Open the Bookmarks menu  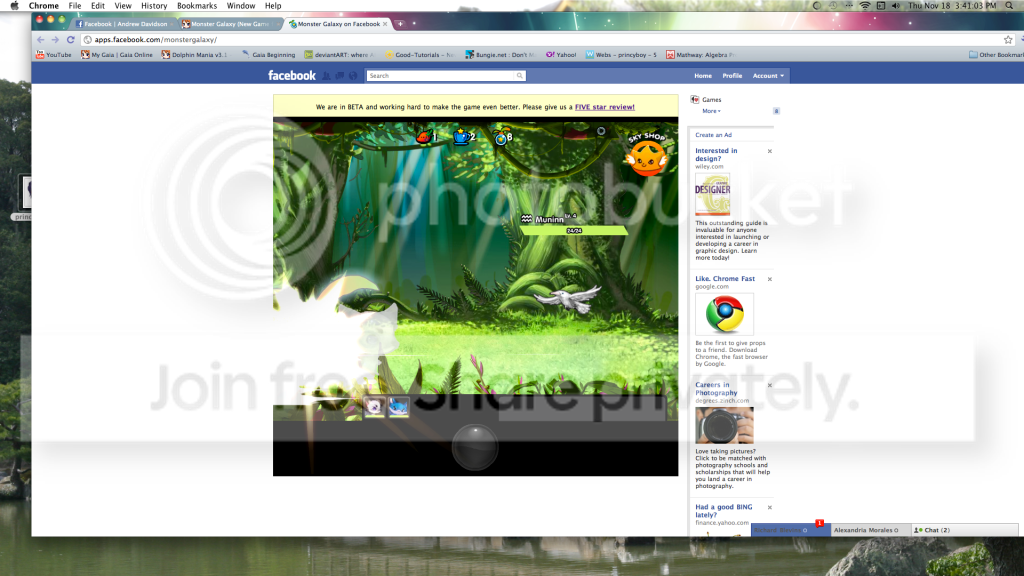coord(197,6)
